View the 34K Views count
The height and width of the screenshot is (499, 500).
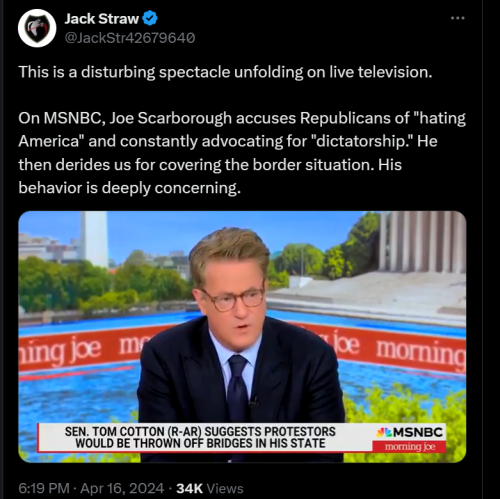[210, 489]
